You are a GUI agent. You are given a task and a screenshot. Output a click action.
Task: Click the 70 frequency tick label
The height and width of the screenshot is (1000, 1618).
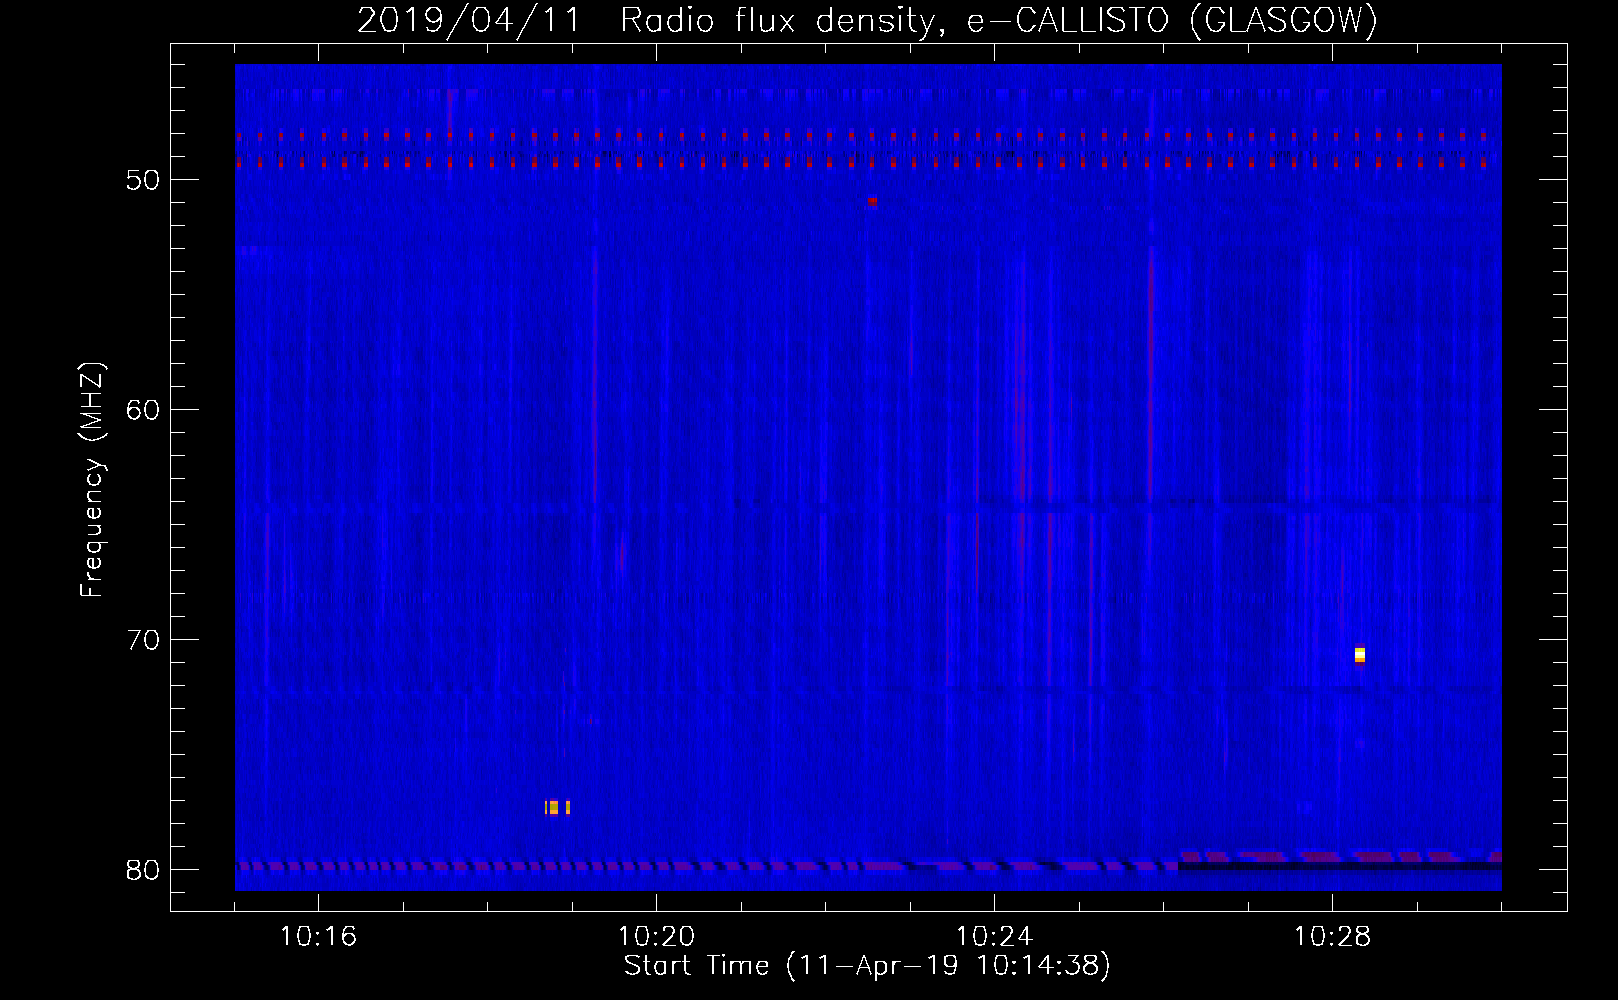tap(143, 640)
